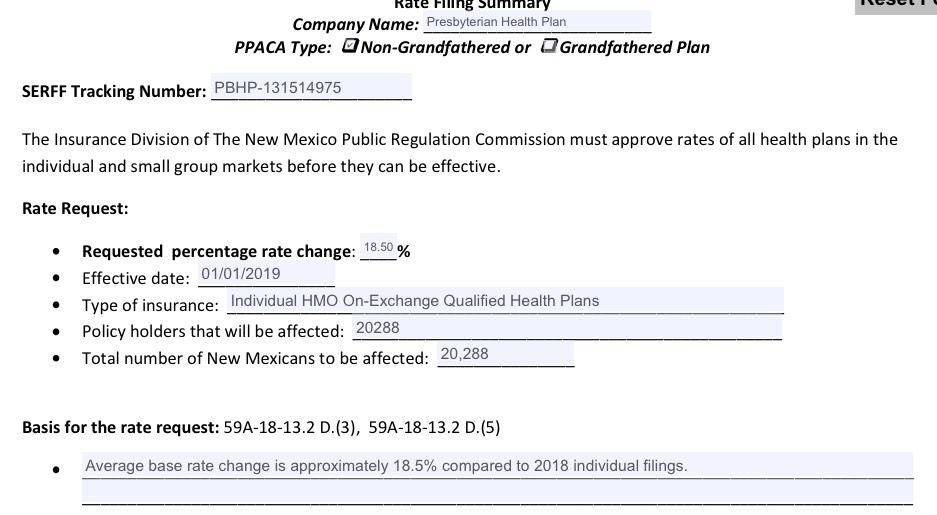Click the total New Mexicans affected field
Screen dimensions: 937x515
(505, 354)
